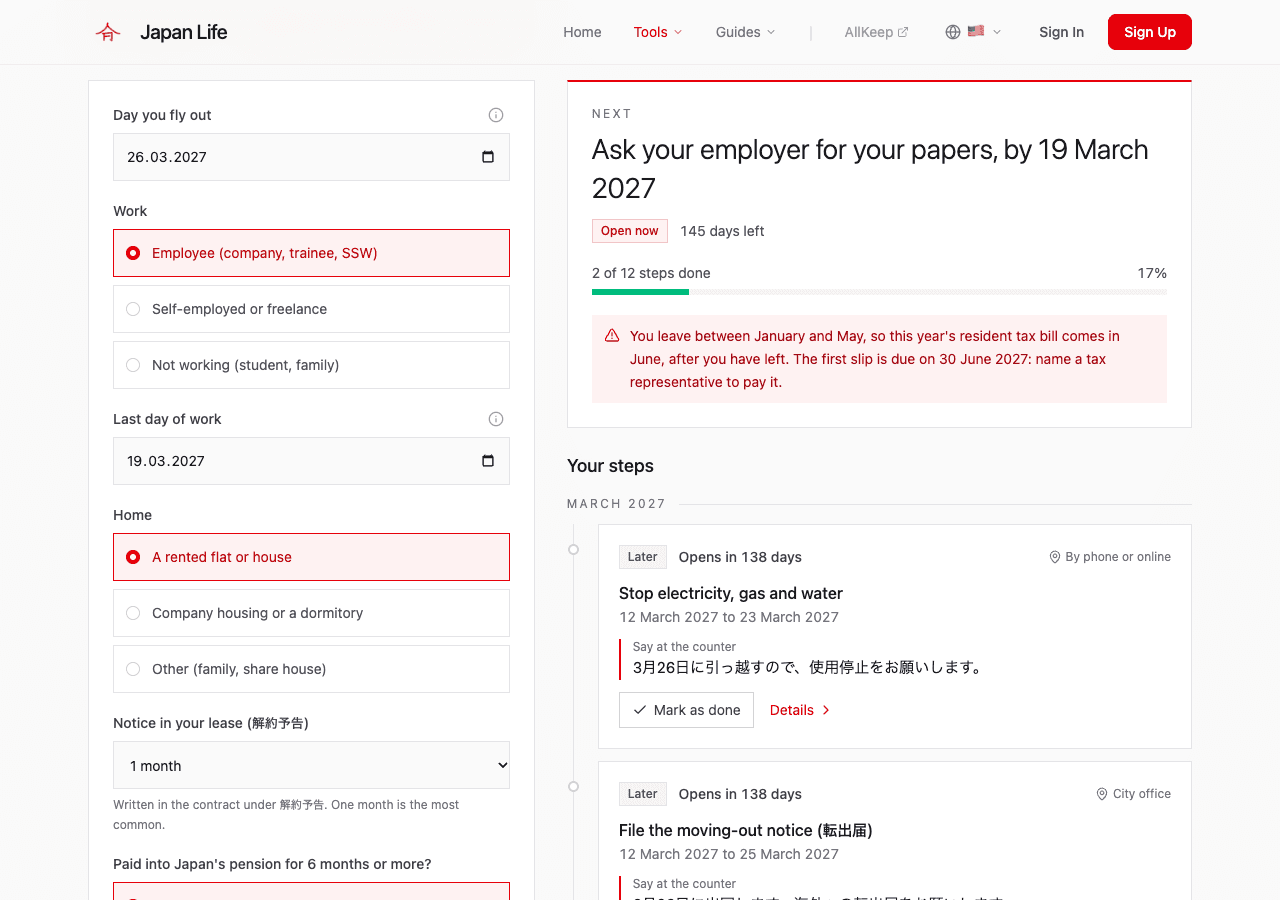
Task: Click info icon beside Day you fly out
Action: [x=496, y=115]
